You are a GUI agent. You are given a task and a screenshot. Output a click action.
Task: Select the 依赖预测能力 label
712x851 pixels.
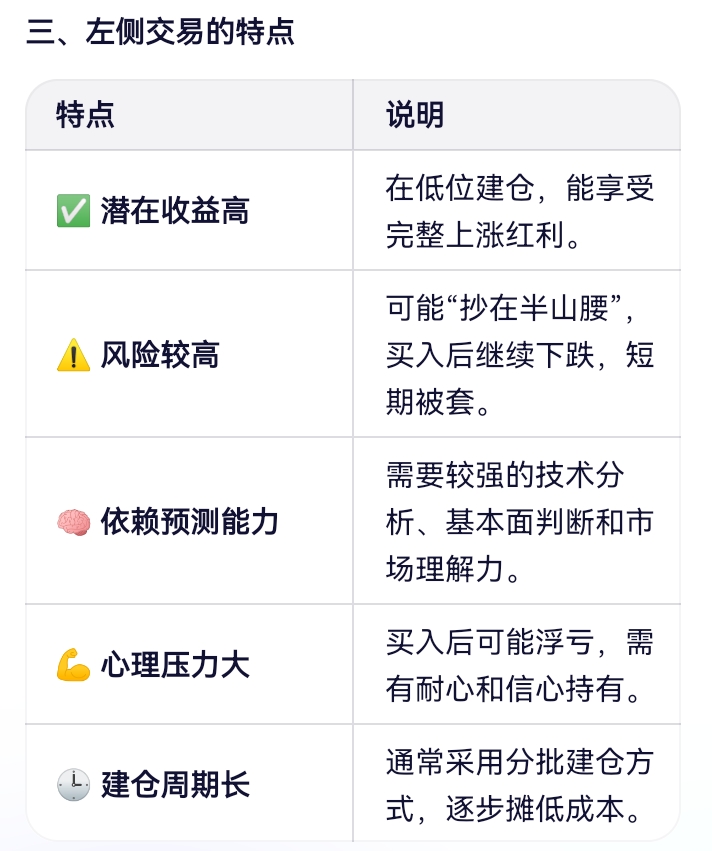click(189, 522)
